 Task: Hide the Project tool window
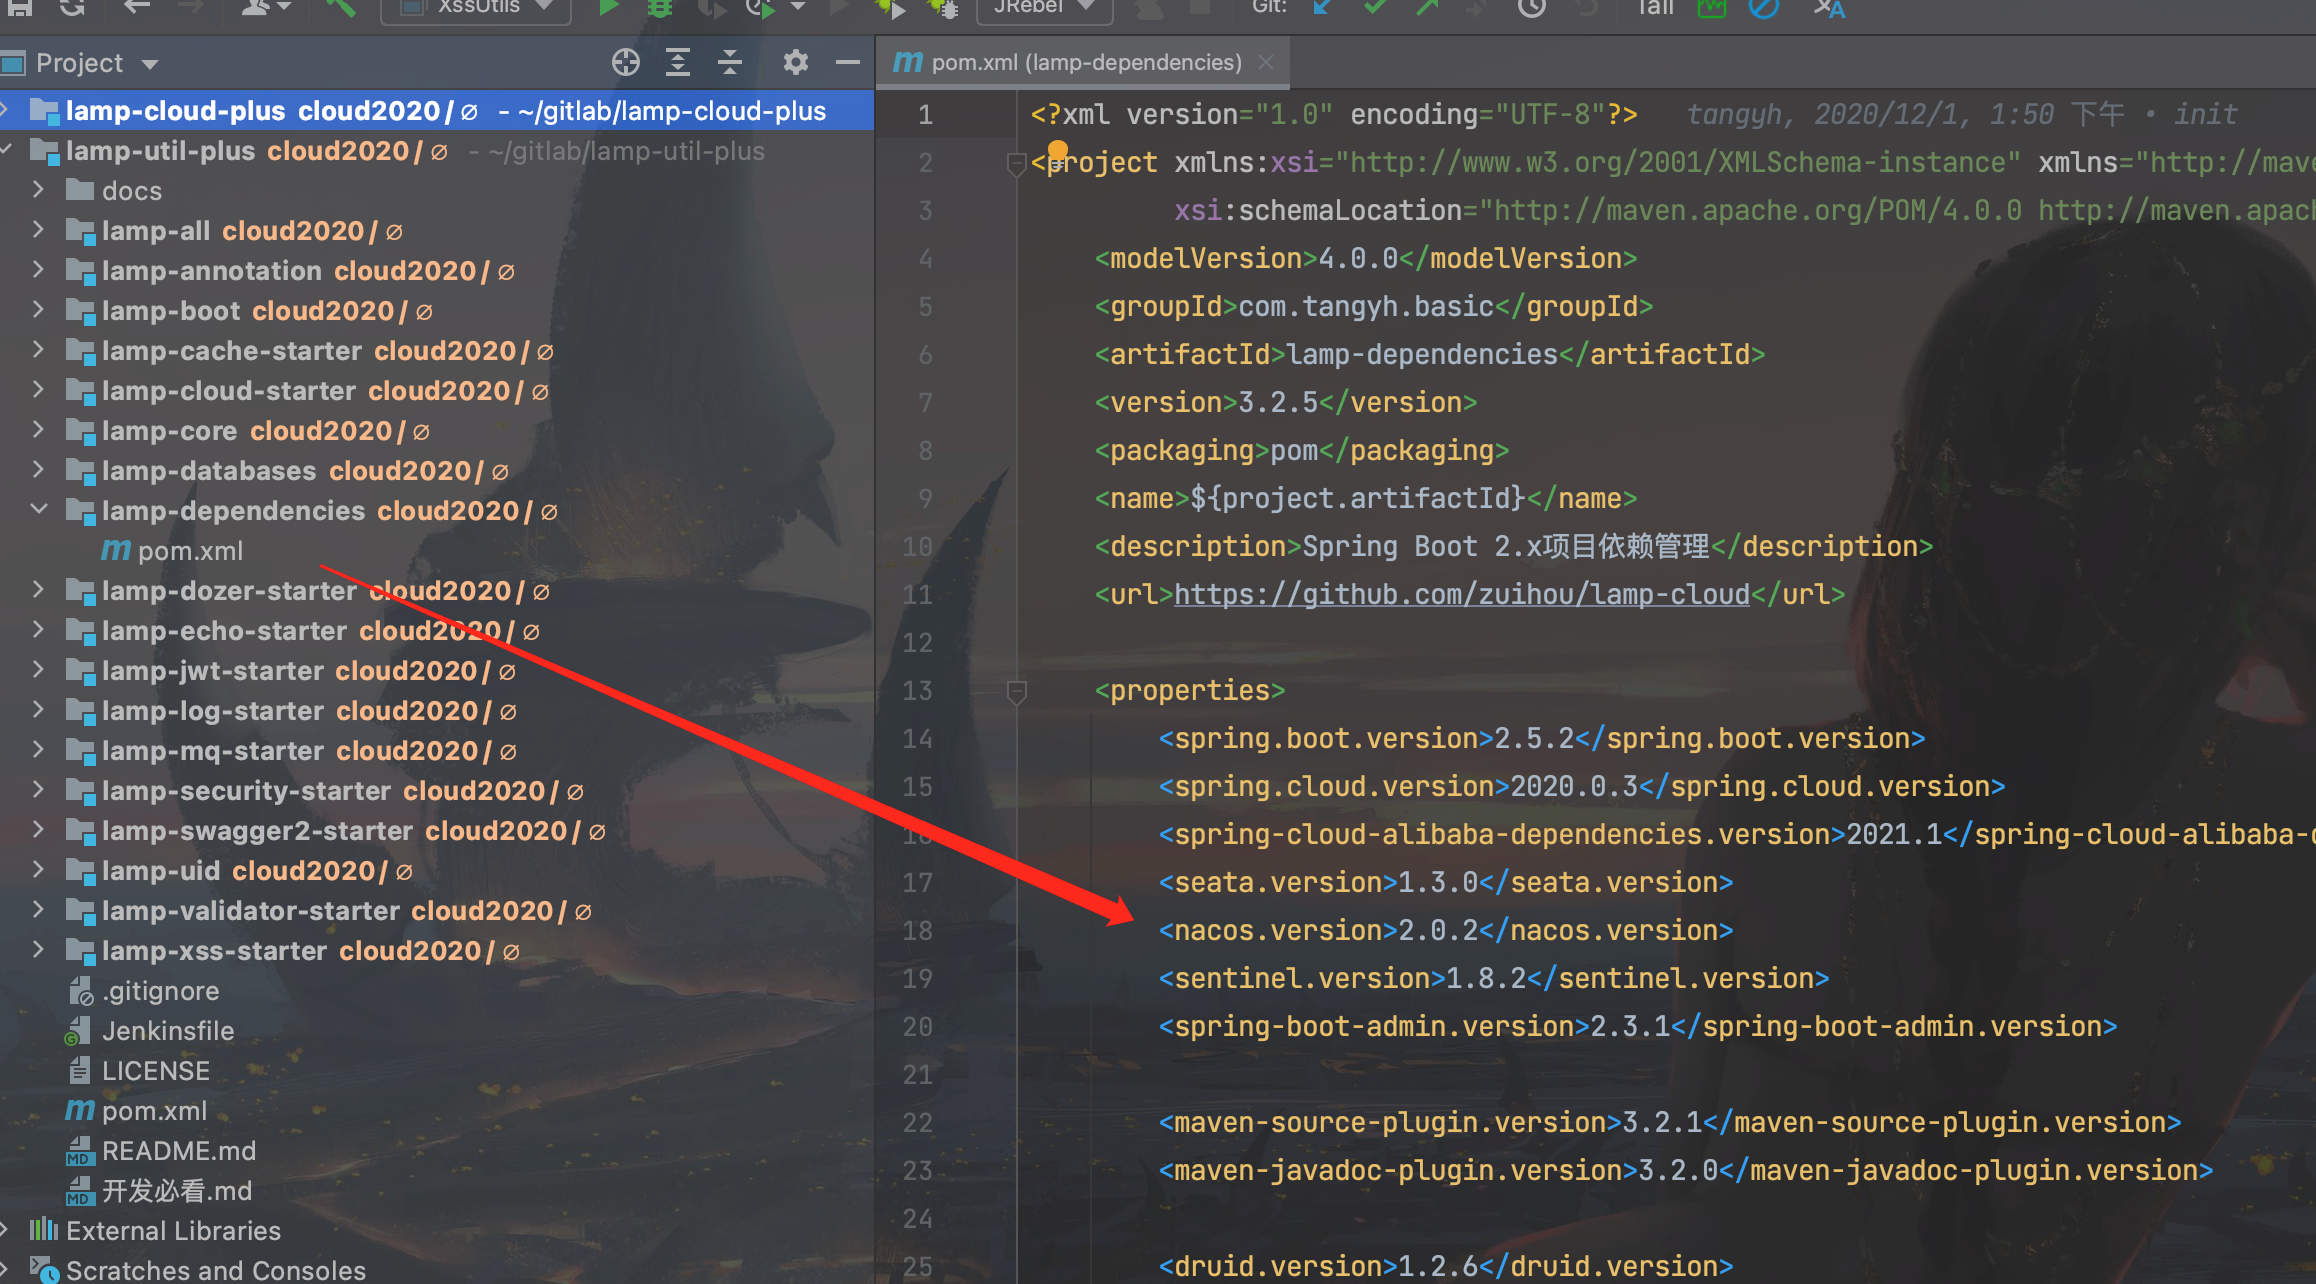coord(848,62)
